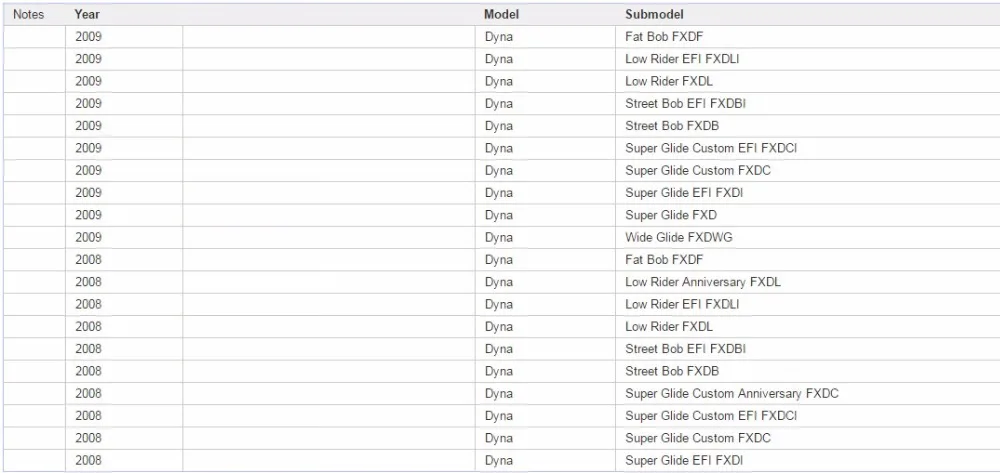1000x473 pixels.
Task: Click the Notes column header
Action: pyautogui.click(x=29, y=14)
